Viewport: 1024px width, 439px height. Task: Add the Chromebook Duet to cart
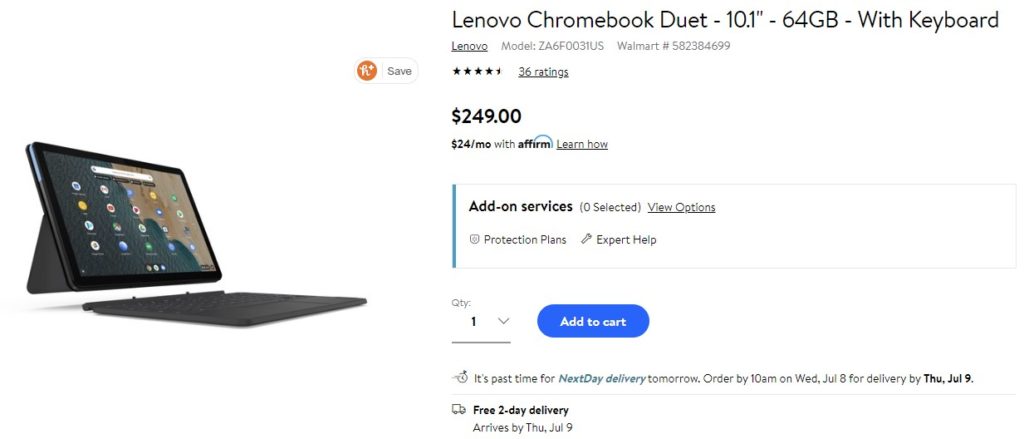593,321
